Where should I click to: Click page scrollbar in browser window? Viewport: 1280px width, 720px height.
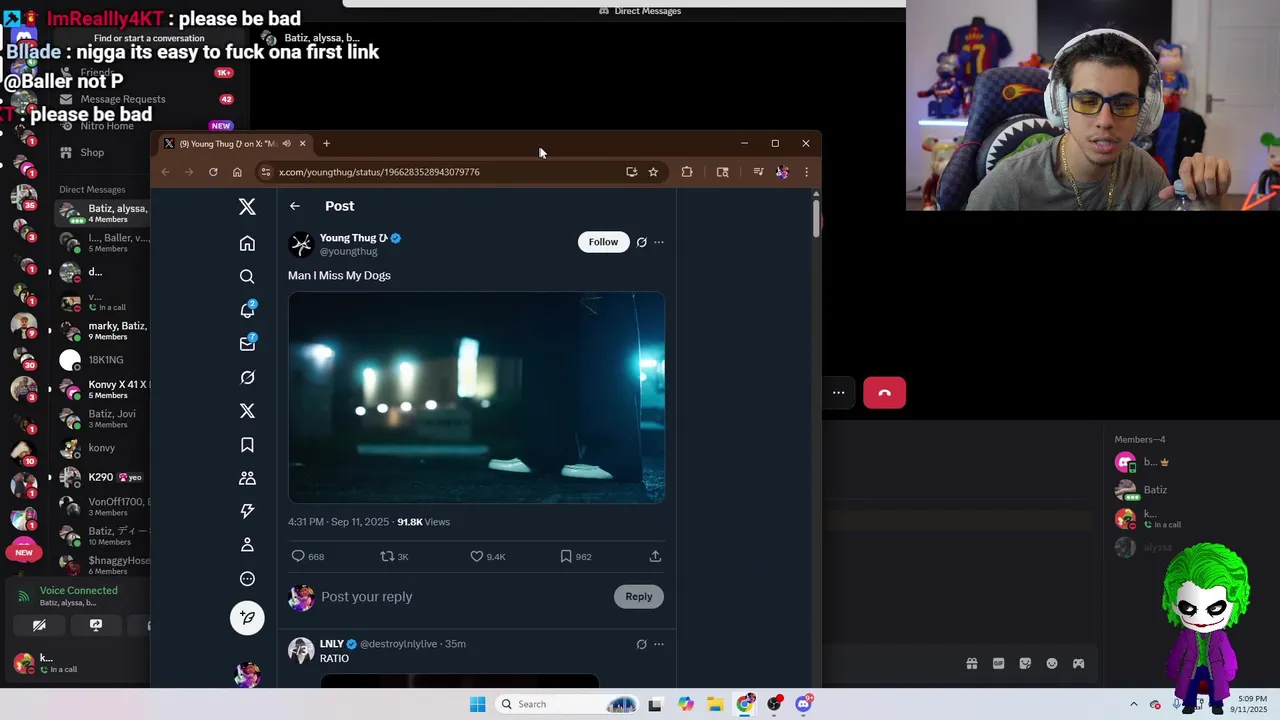(816, 218)
